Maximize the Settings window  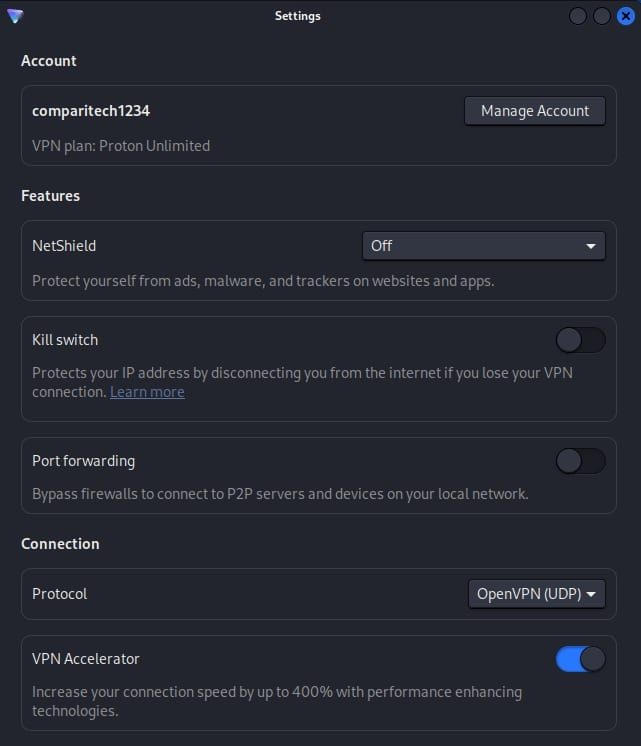click(602, 16)
